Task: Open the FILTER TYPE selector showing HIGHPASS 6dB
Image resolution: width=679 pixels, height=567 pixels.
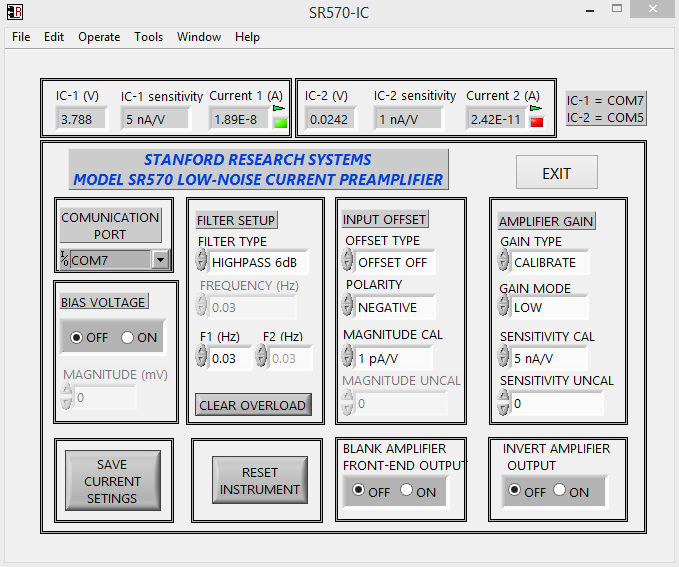Action: coord(258,262)
